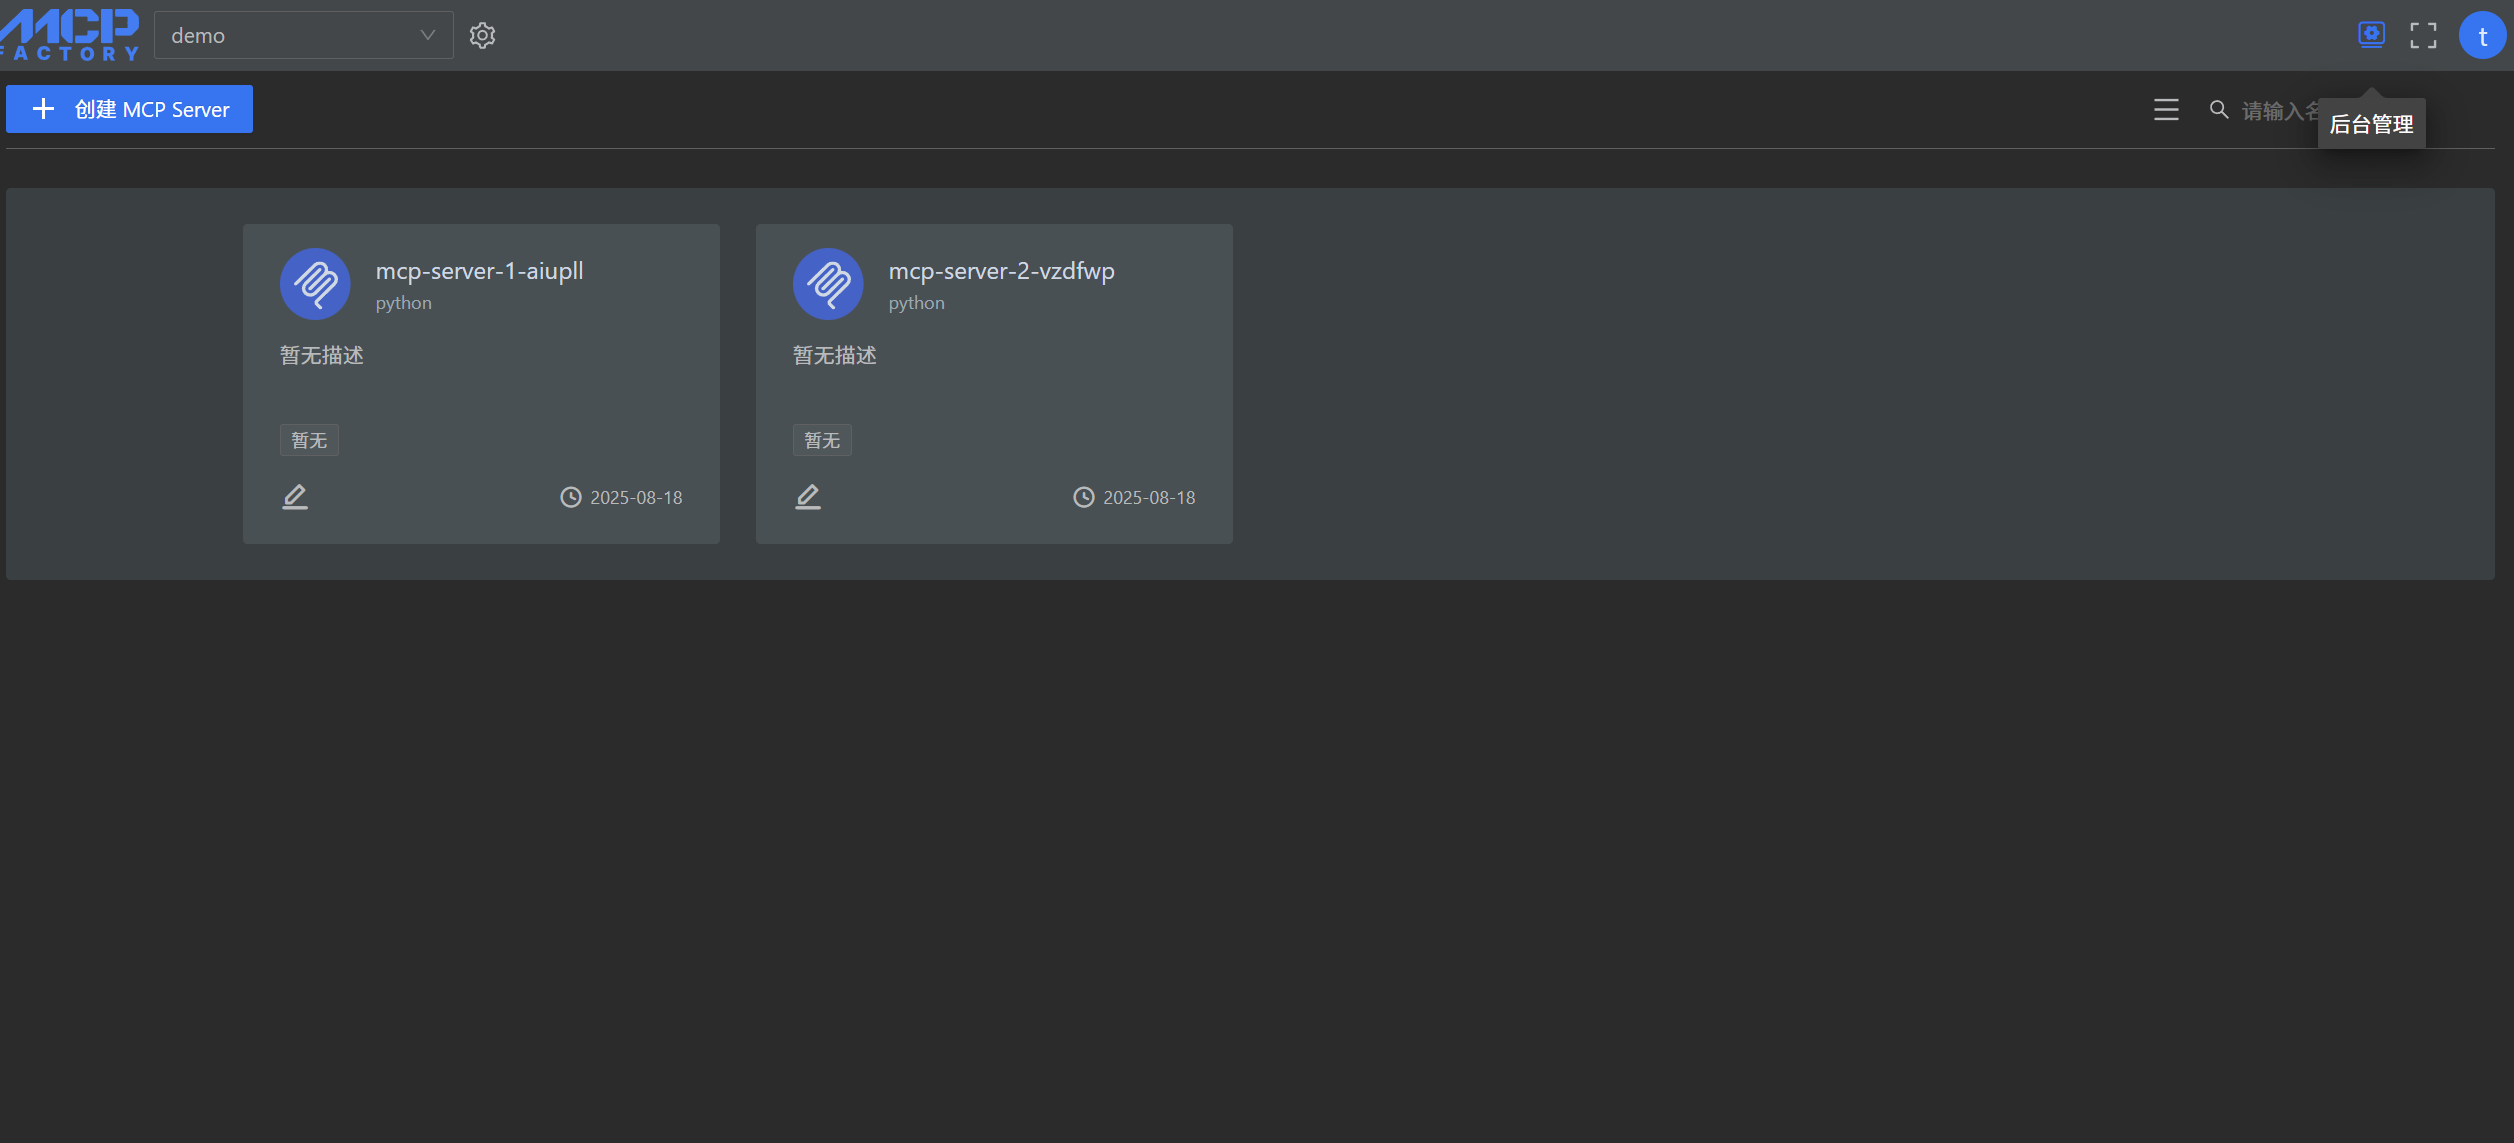Open the mcp-server-1-aiupll title link

(479, 271)
